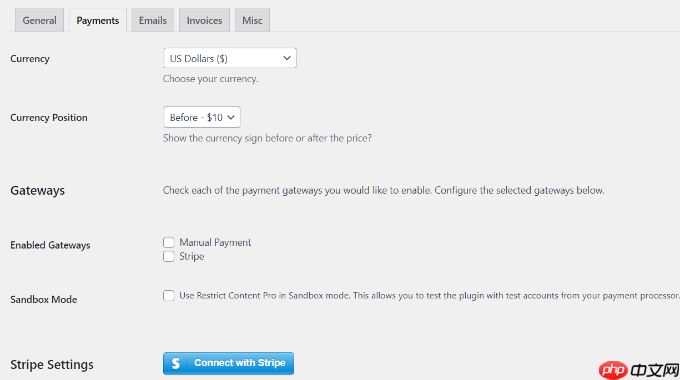The height and width of the screenshot is (380, 680).
Task: Enable the Manual Payment gateway checkbox
Action: (169, 242)
